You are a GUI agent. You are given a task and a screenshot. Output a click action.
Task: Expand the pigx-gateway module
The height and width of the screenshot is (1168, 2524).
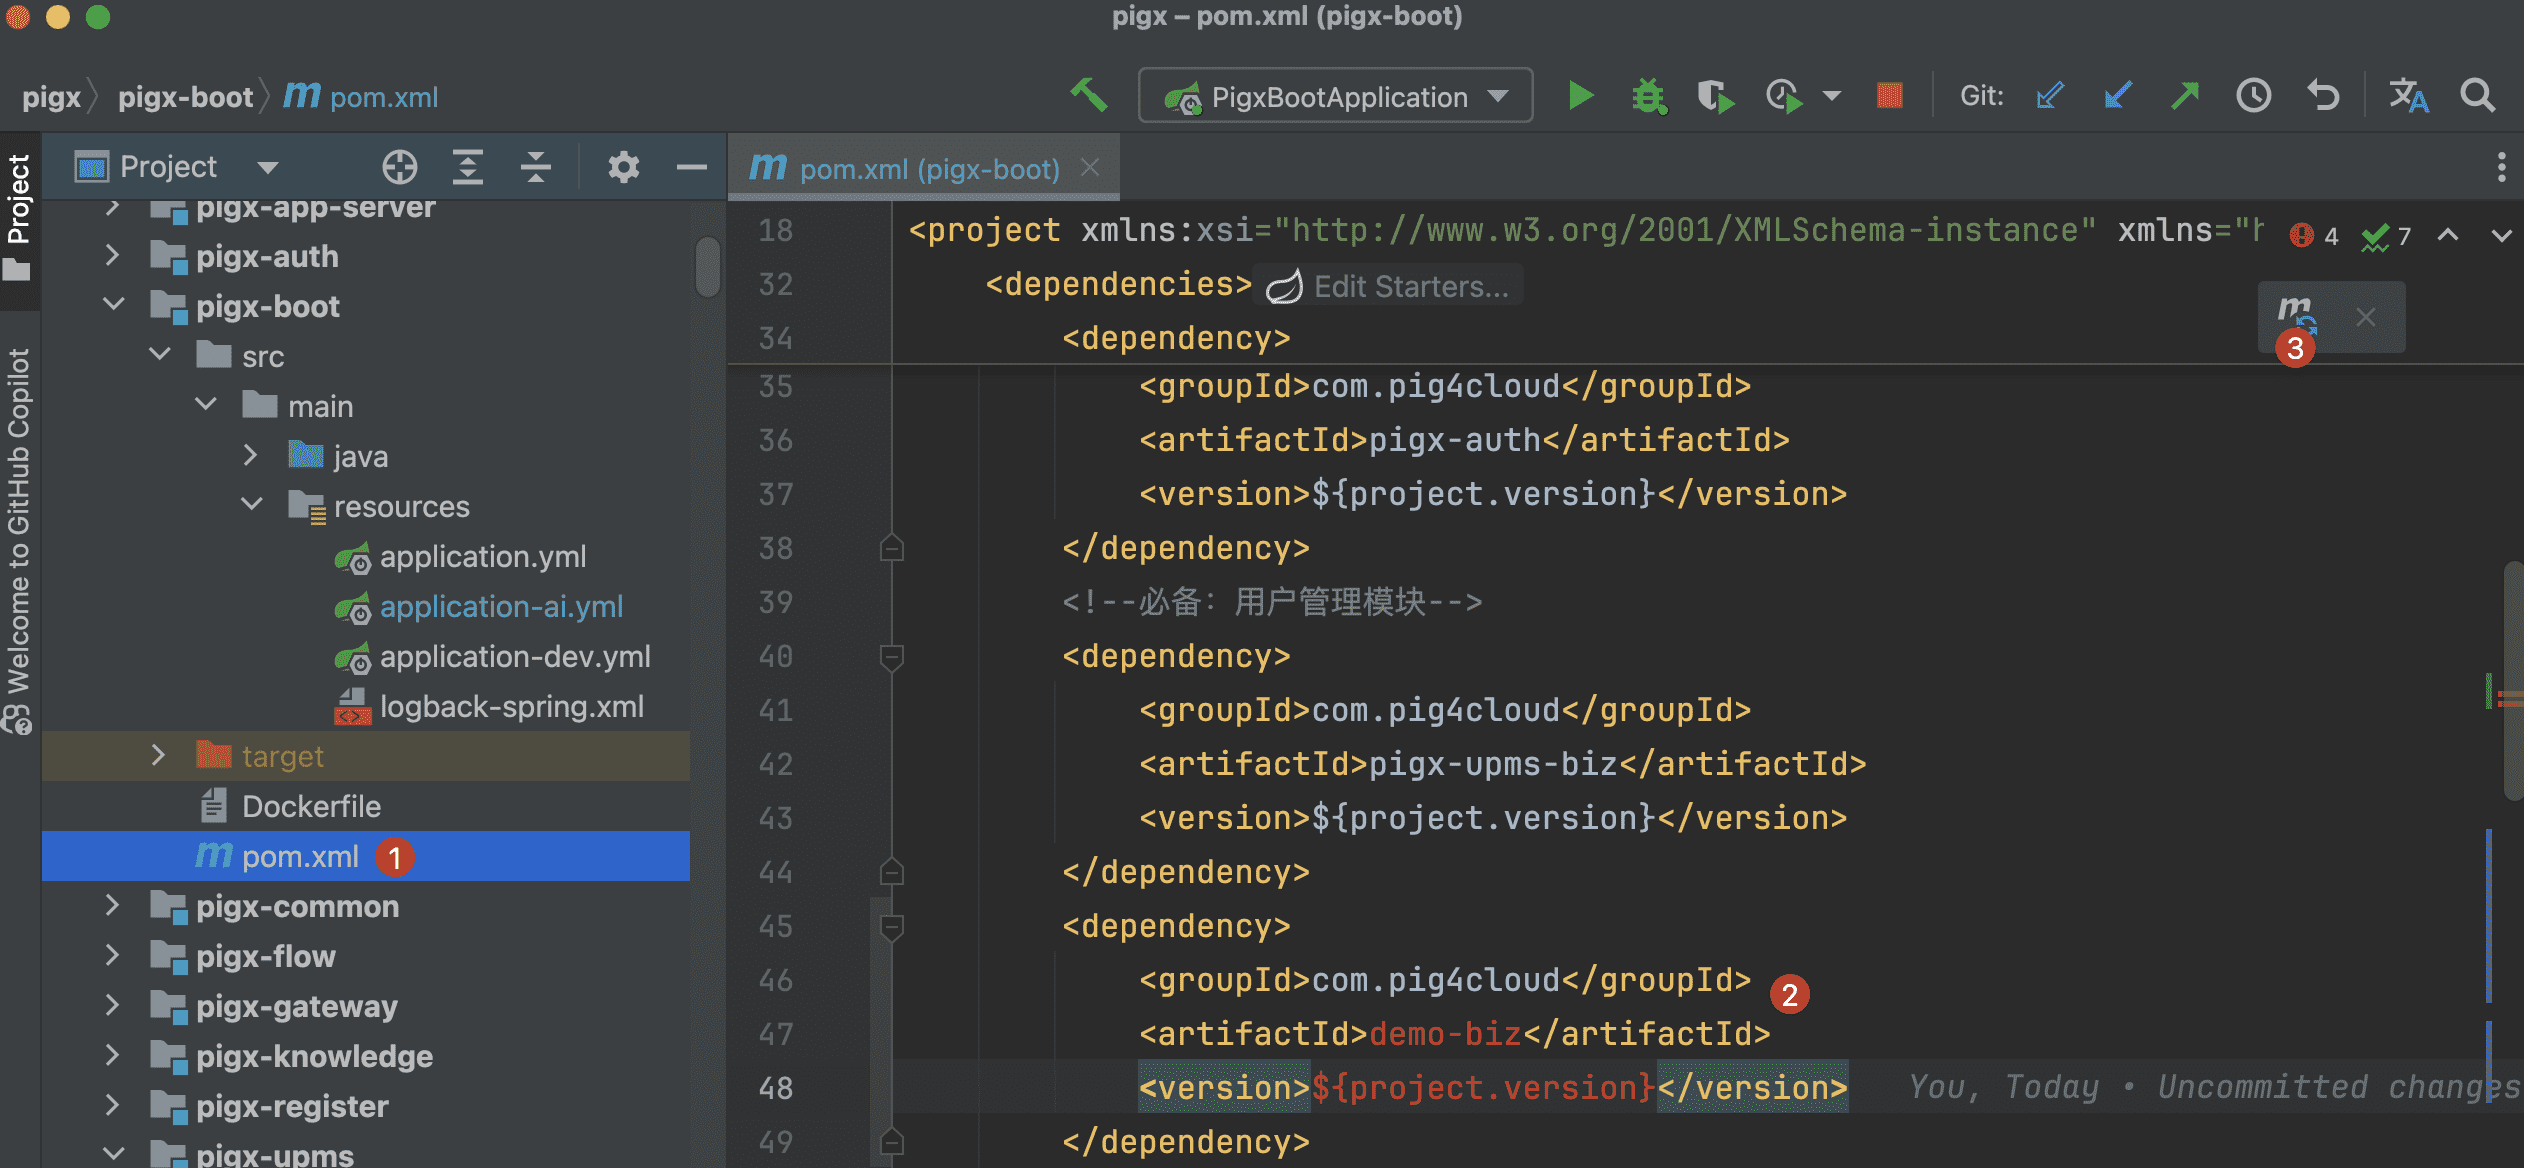coord(112,1005)
